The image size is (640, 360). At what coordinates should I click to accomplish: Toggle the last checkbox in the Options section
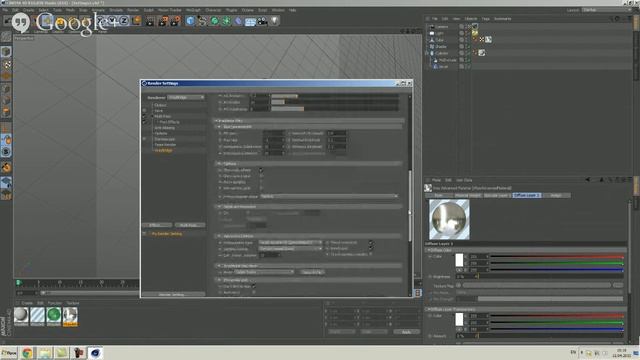tap(261, 188)
